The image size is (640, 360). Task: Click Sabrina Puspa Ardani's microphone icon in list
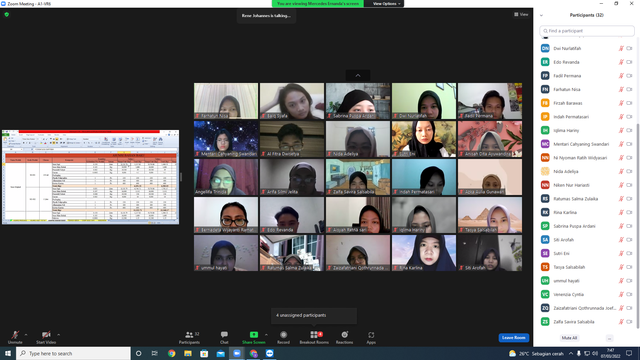(x=621, y=226)
